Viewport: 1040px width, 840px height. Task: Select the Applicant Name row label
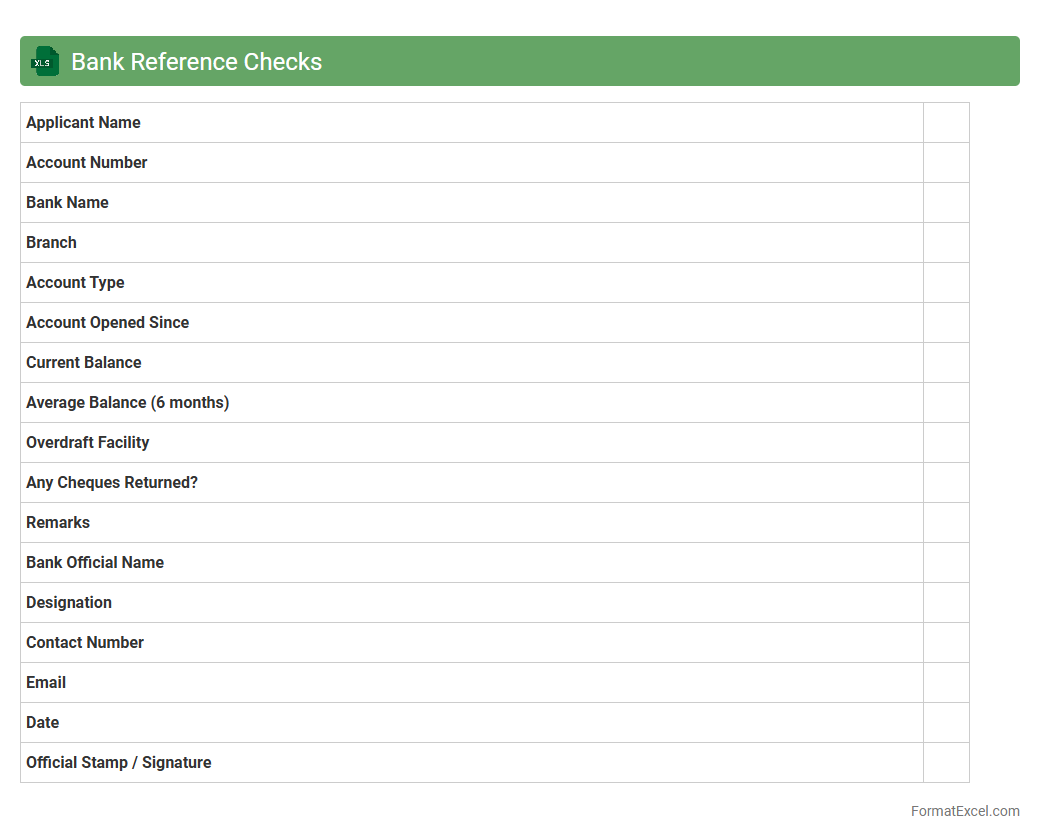coord(83,122)
